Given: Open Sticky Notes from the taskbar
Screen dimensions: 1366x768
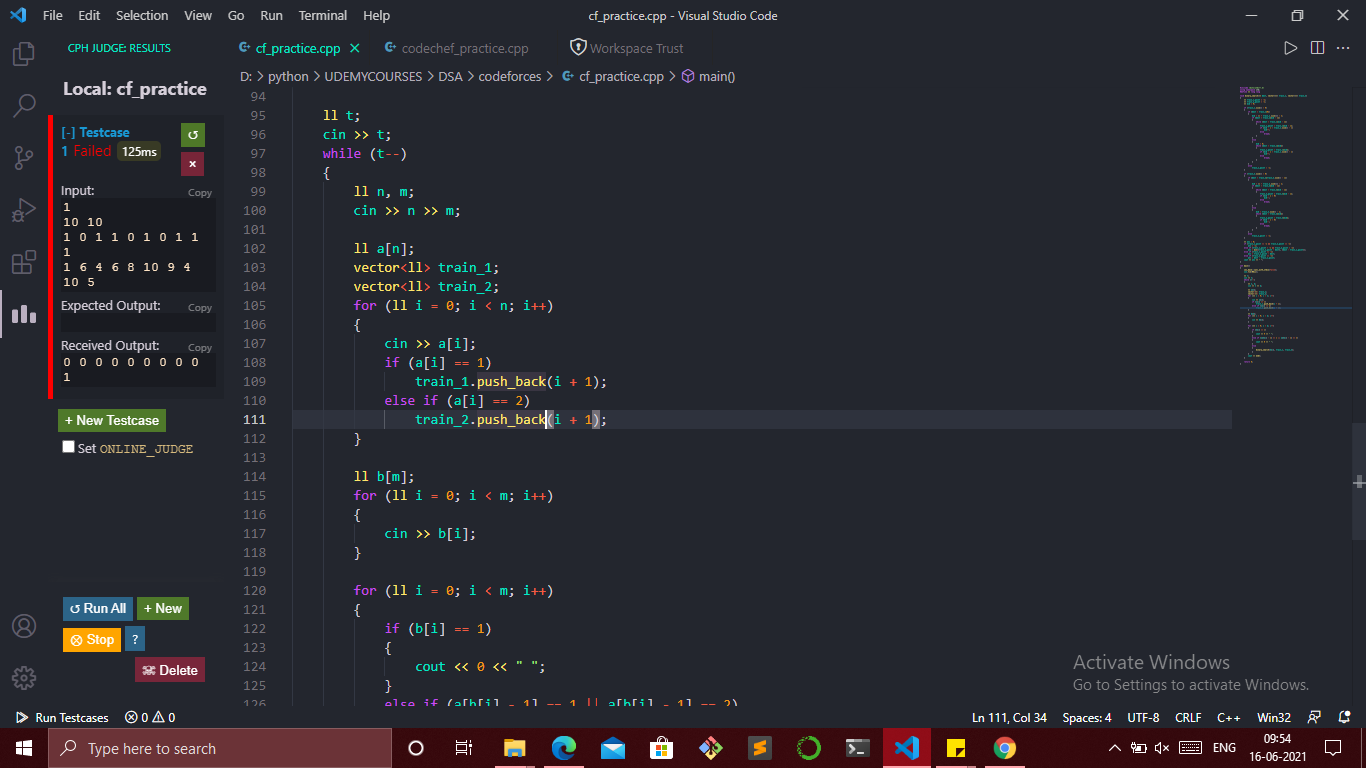Looking at the screenshot, I should (956, 748).
